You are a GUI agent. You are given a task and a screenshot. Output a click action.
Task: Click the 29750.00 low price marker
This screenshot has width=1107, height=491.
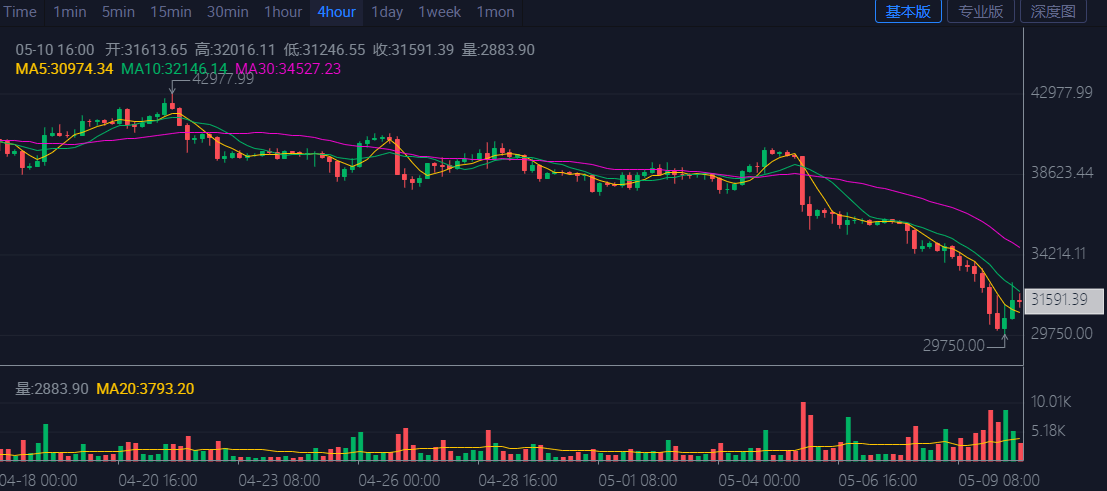coord(953,345)
